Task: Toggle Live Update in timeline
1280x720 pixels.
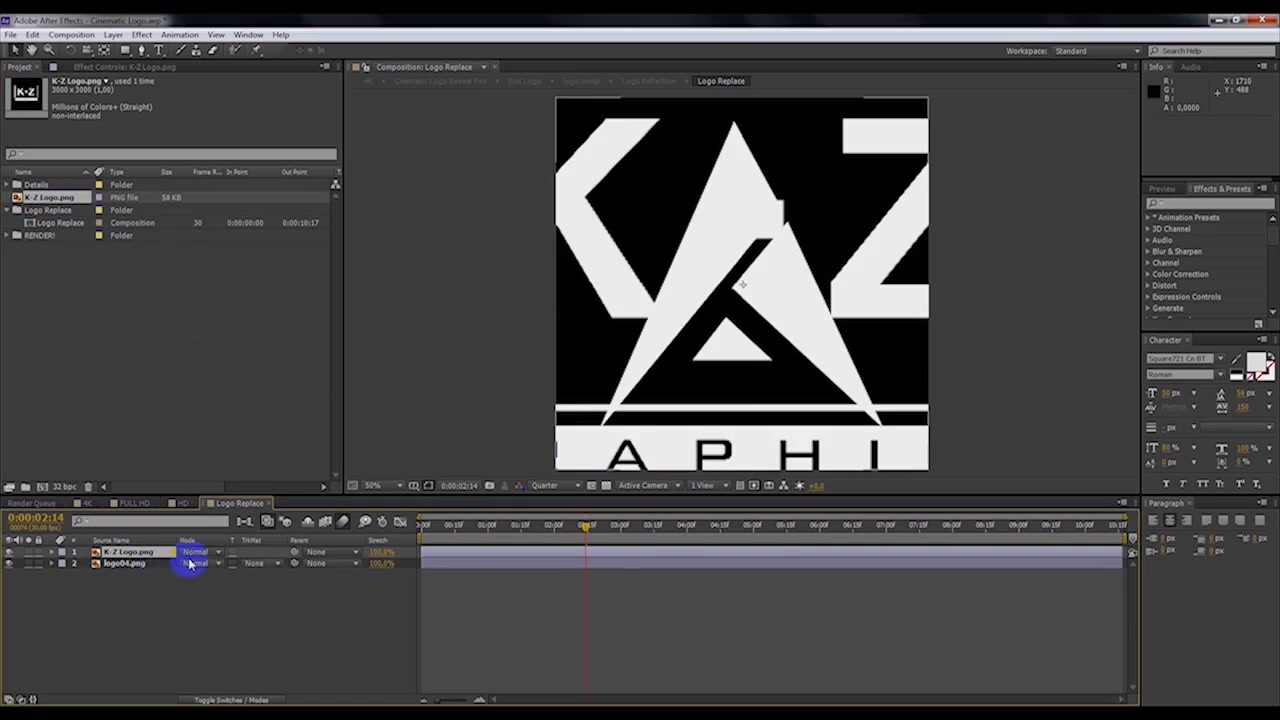Action: point(267,521)
